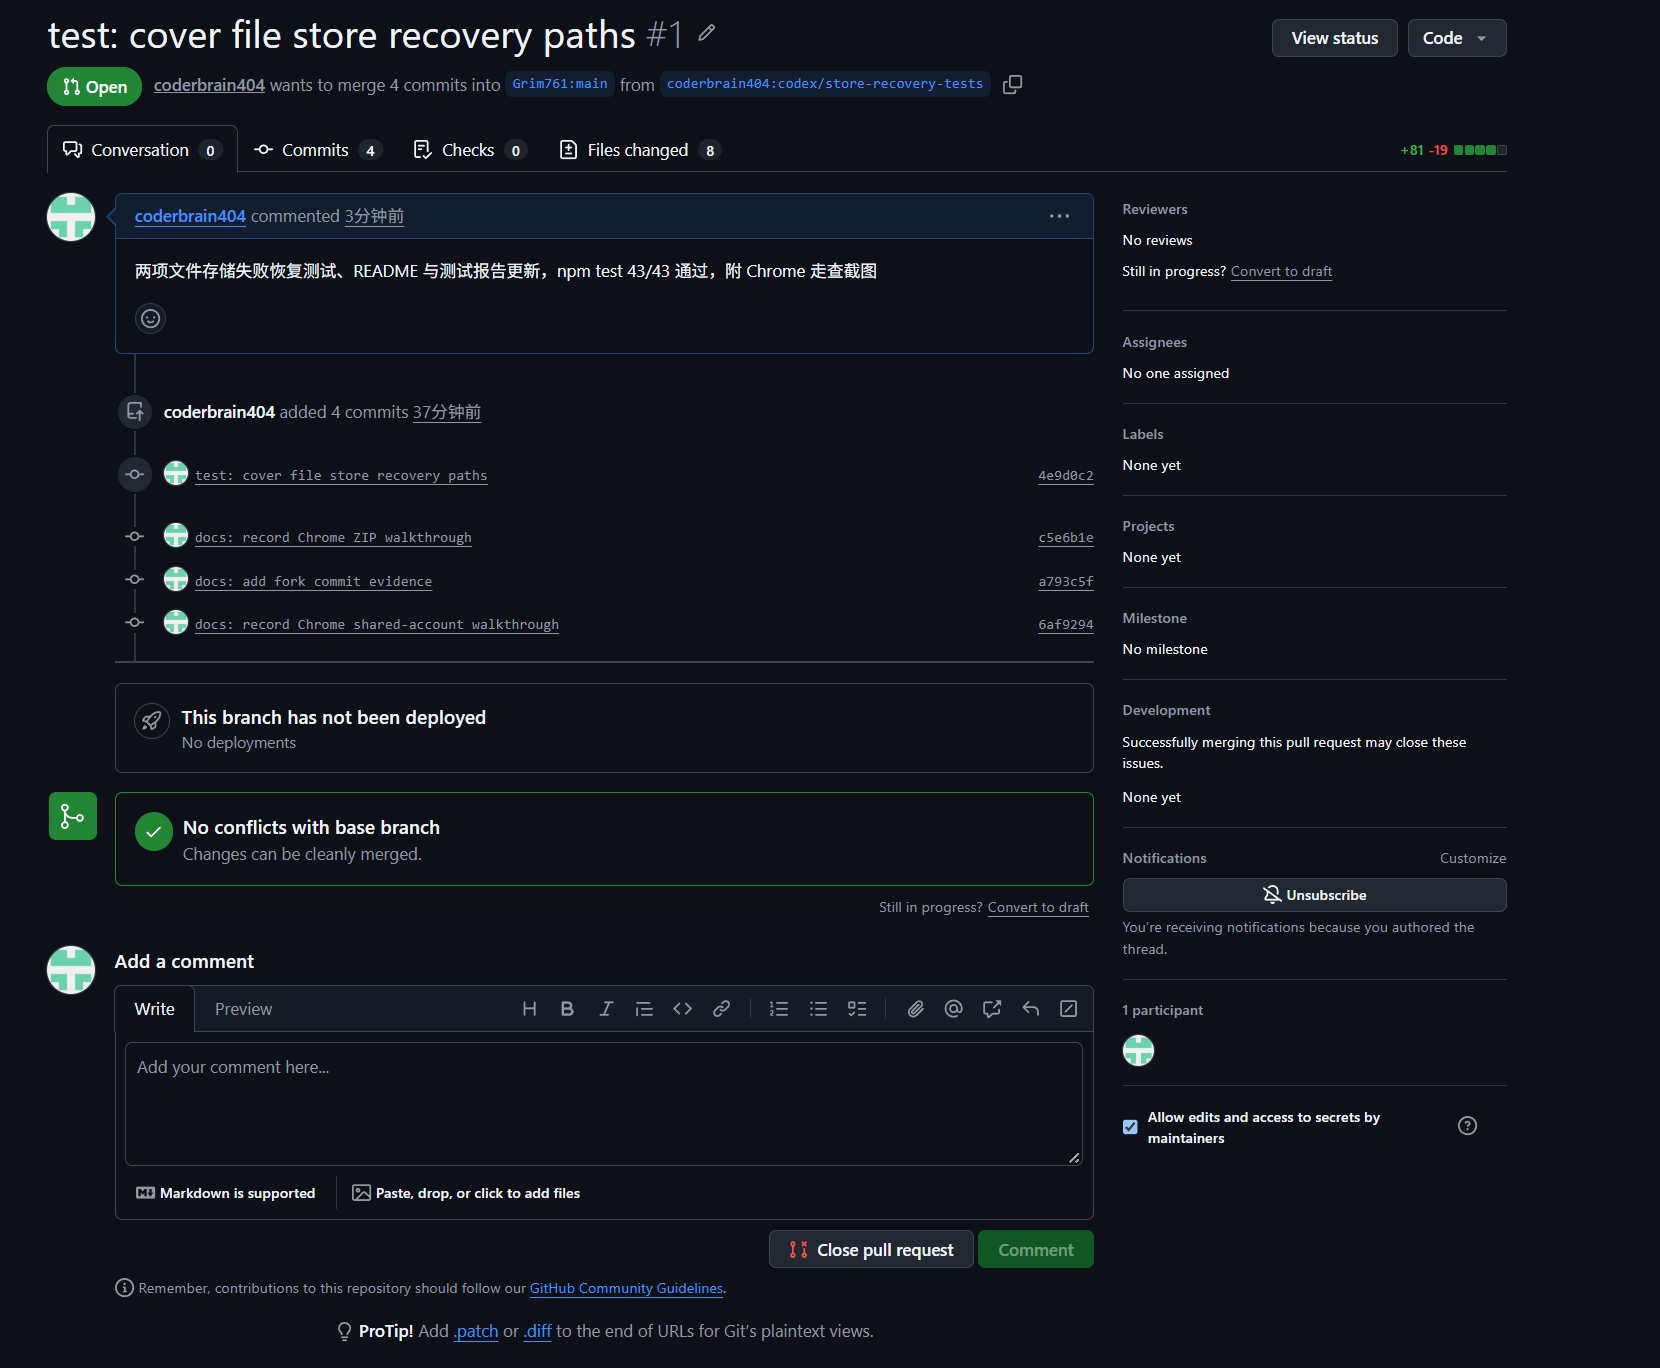Add a reaction with the smiley icon
Viewport: 1660px width, 1368px height.
(150, 318)
